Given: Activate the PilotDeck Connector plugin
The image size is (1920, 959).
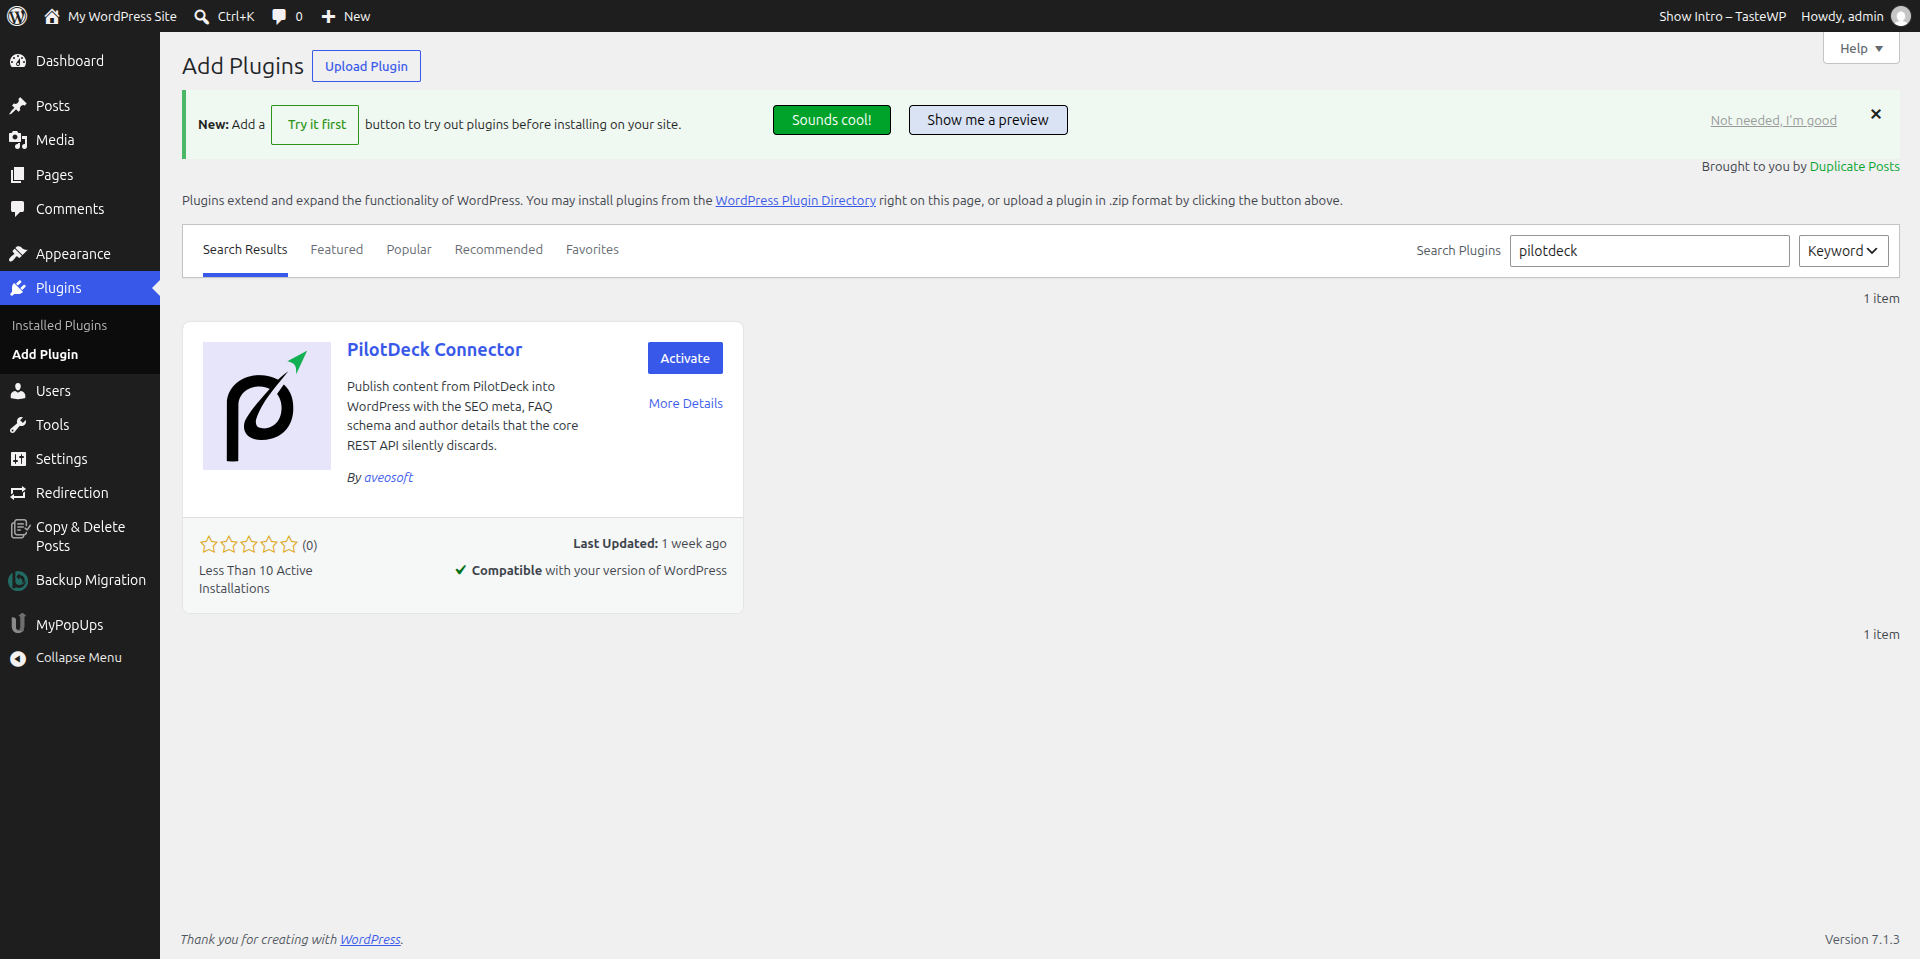Looking at the screenshot, I should [685, 358].
